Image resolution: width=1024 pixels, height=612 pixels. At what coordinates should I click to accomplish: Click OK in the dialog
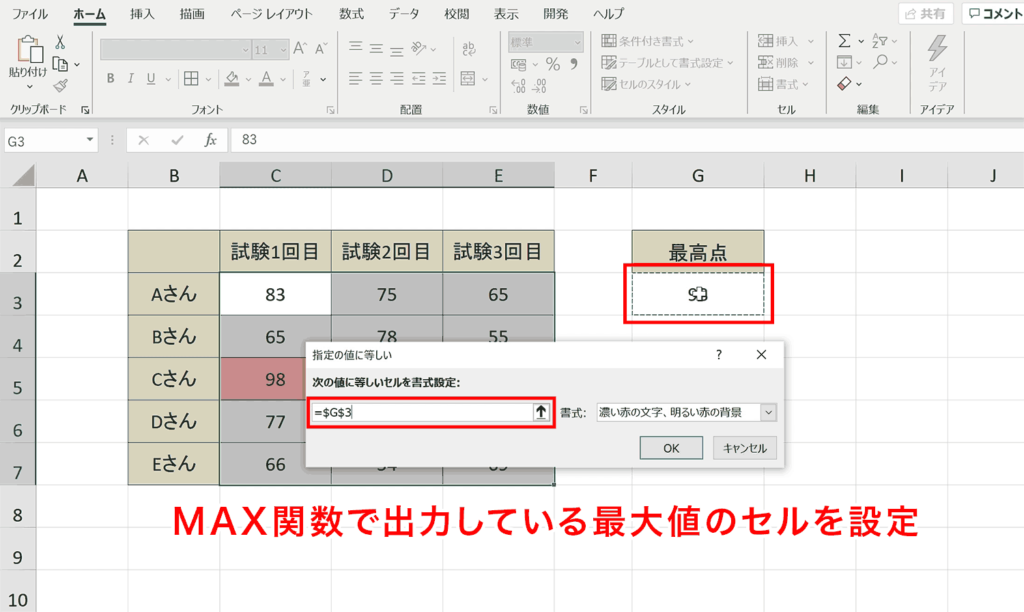click(x=671, y=448)
